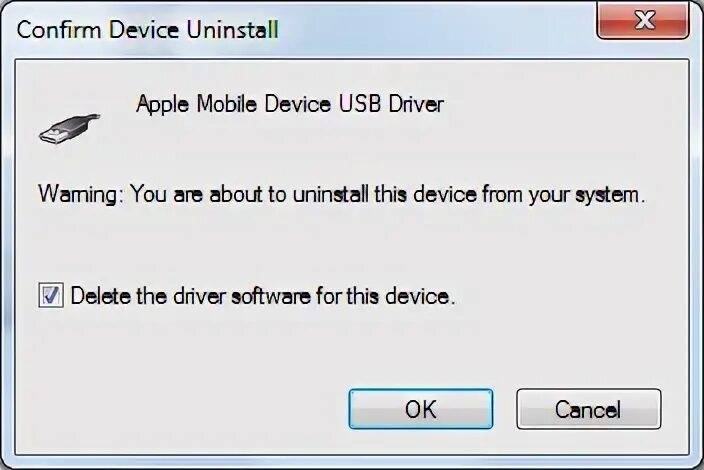Click the word 'Warning:' in the message
Screen dimensions: 704x470
[80, 195]
